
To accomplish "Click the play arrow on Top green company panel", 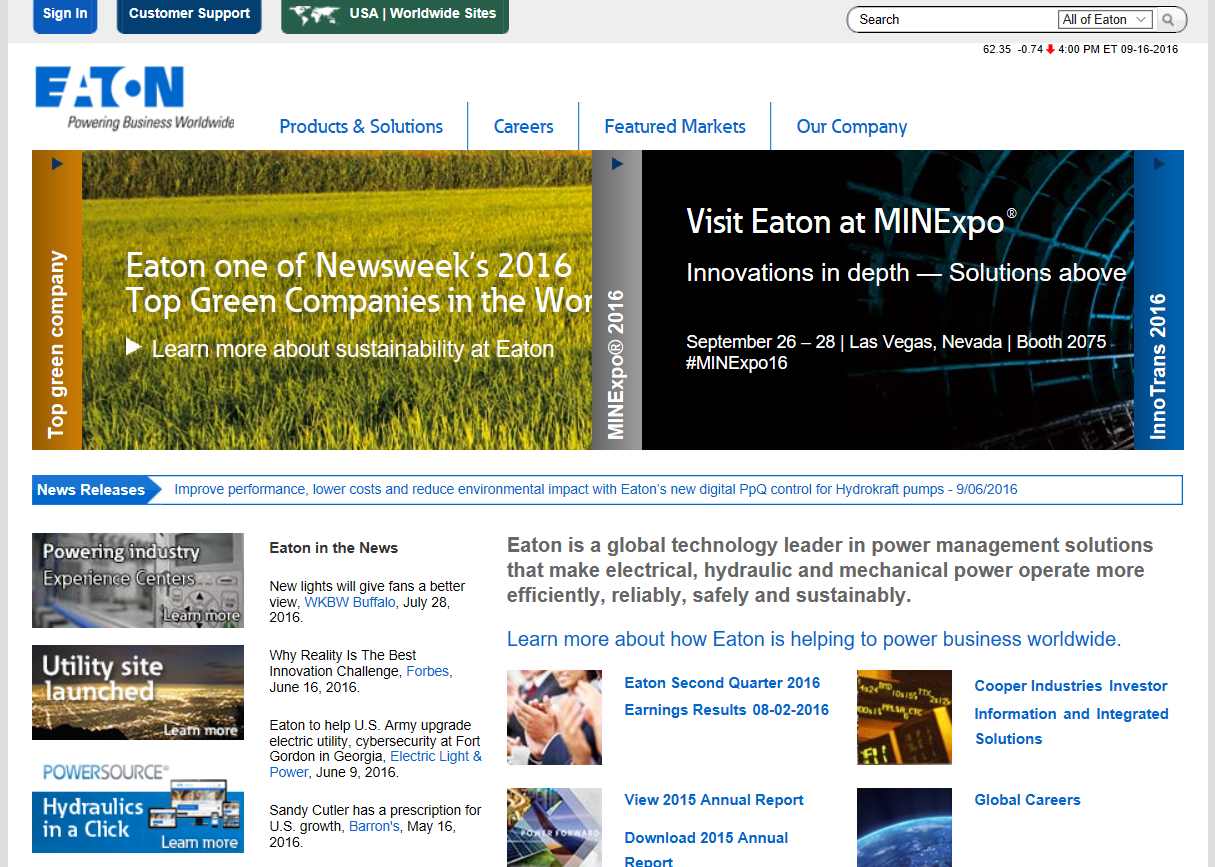I will click(57, 164).
